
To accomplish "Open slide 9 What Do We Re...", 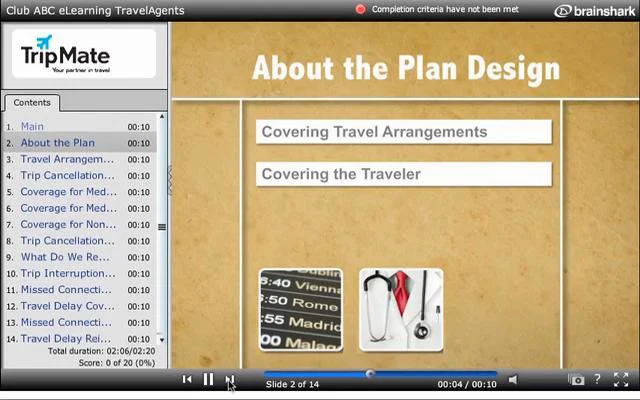I will [65, 257].
